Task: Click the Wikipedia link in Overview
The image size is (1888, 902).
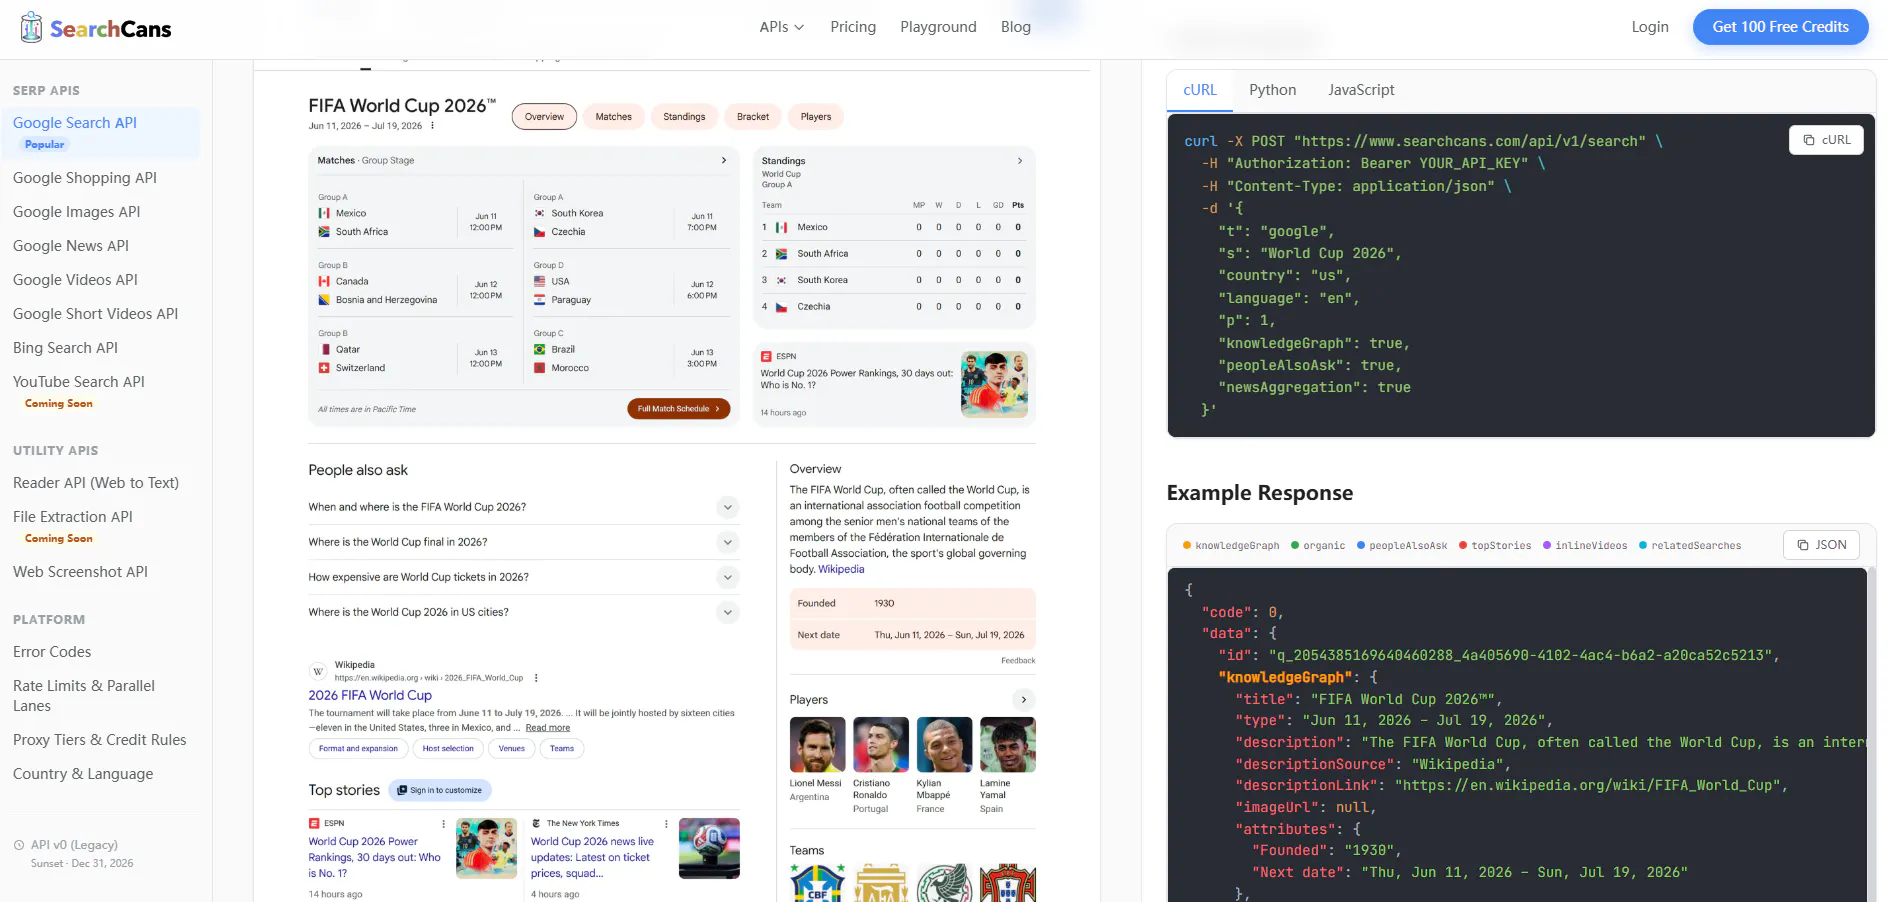Action: (841, 569)
